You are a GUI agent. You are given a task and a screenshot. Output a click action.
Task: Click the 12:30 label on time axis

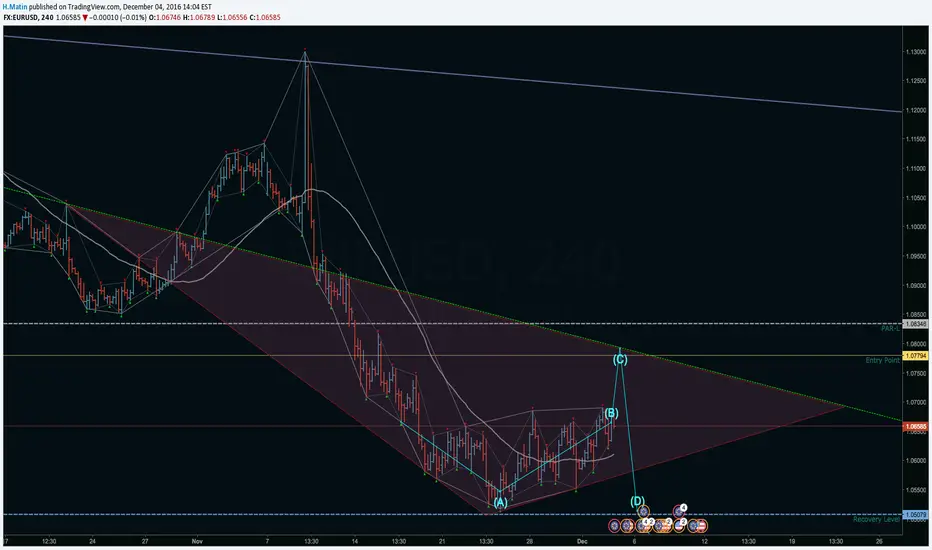(49, 541)
